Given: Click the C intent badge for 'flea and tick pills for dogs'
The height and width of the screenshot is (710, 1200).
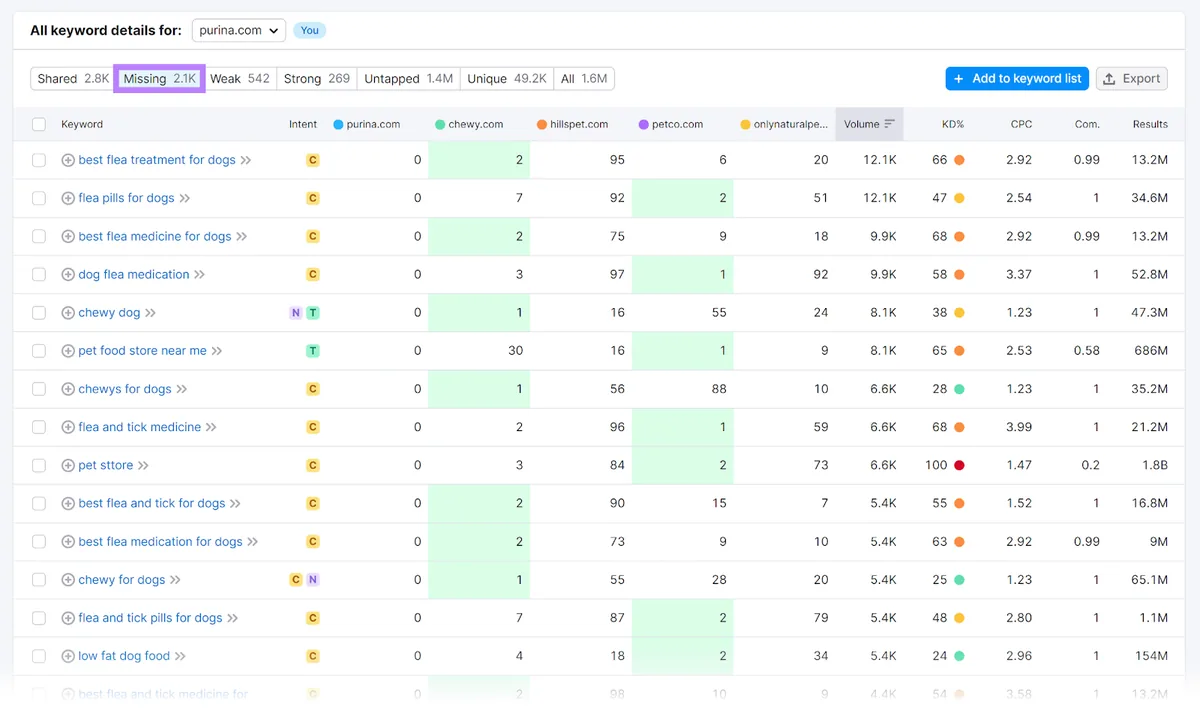Looking at the screenshot, I should point(313,618).
